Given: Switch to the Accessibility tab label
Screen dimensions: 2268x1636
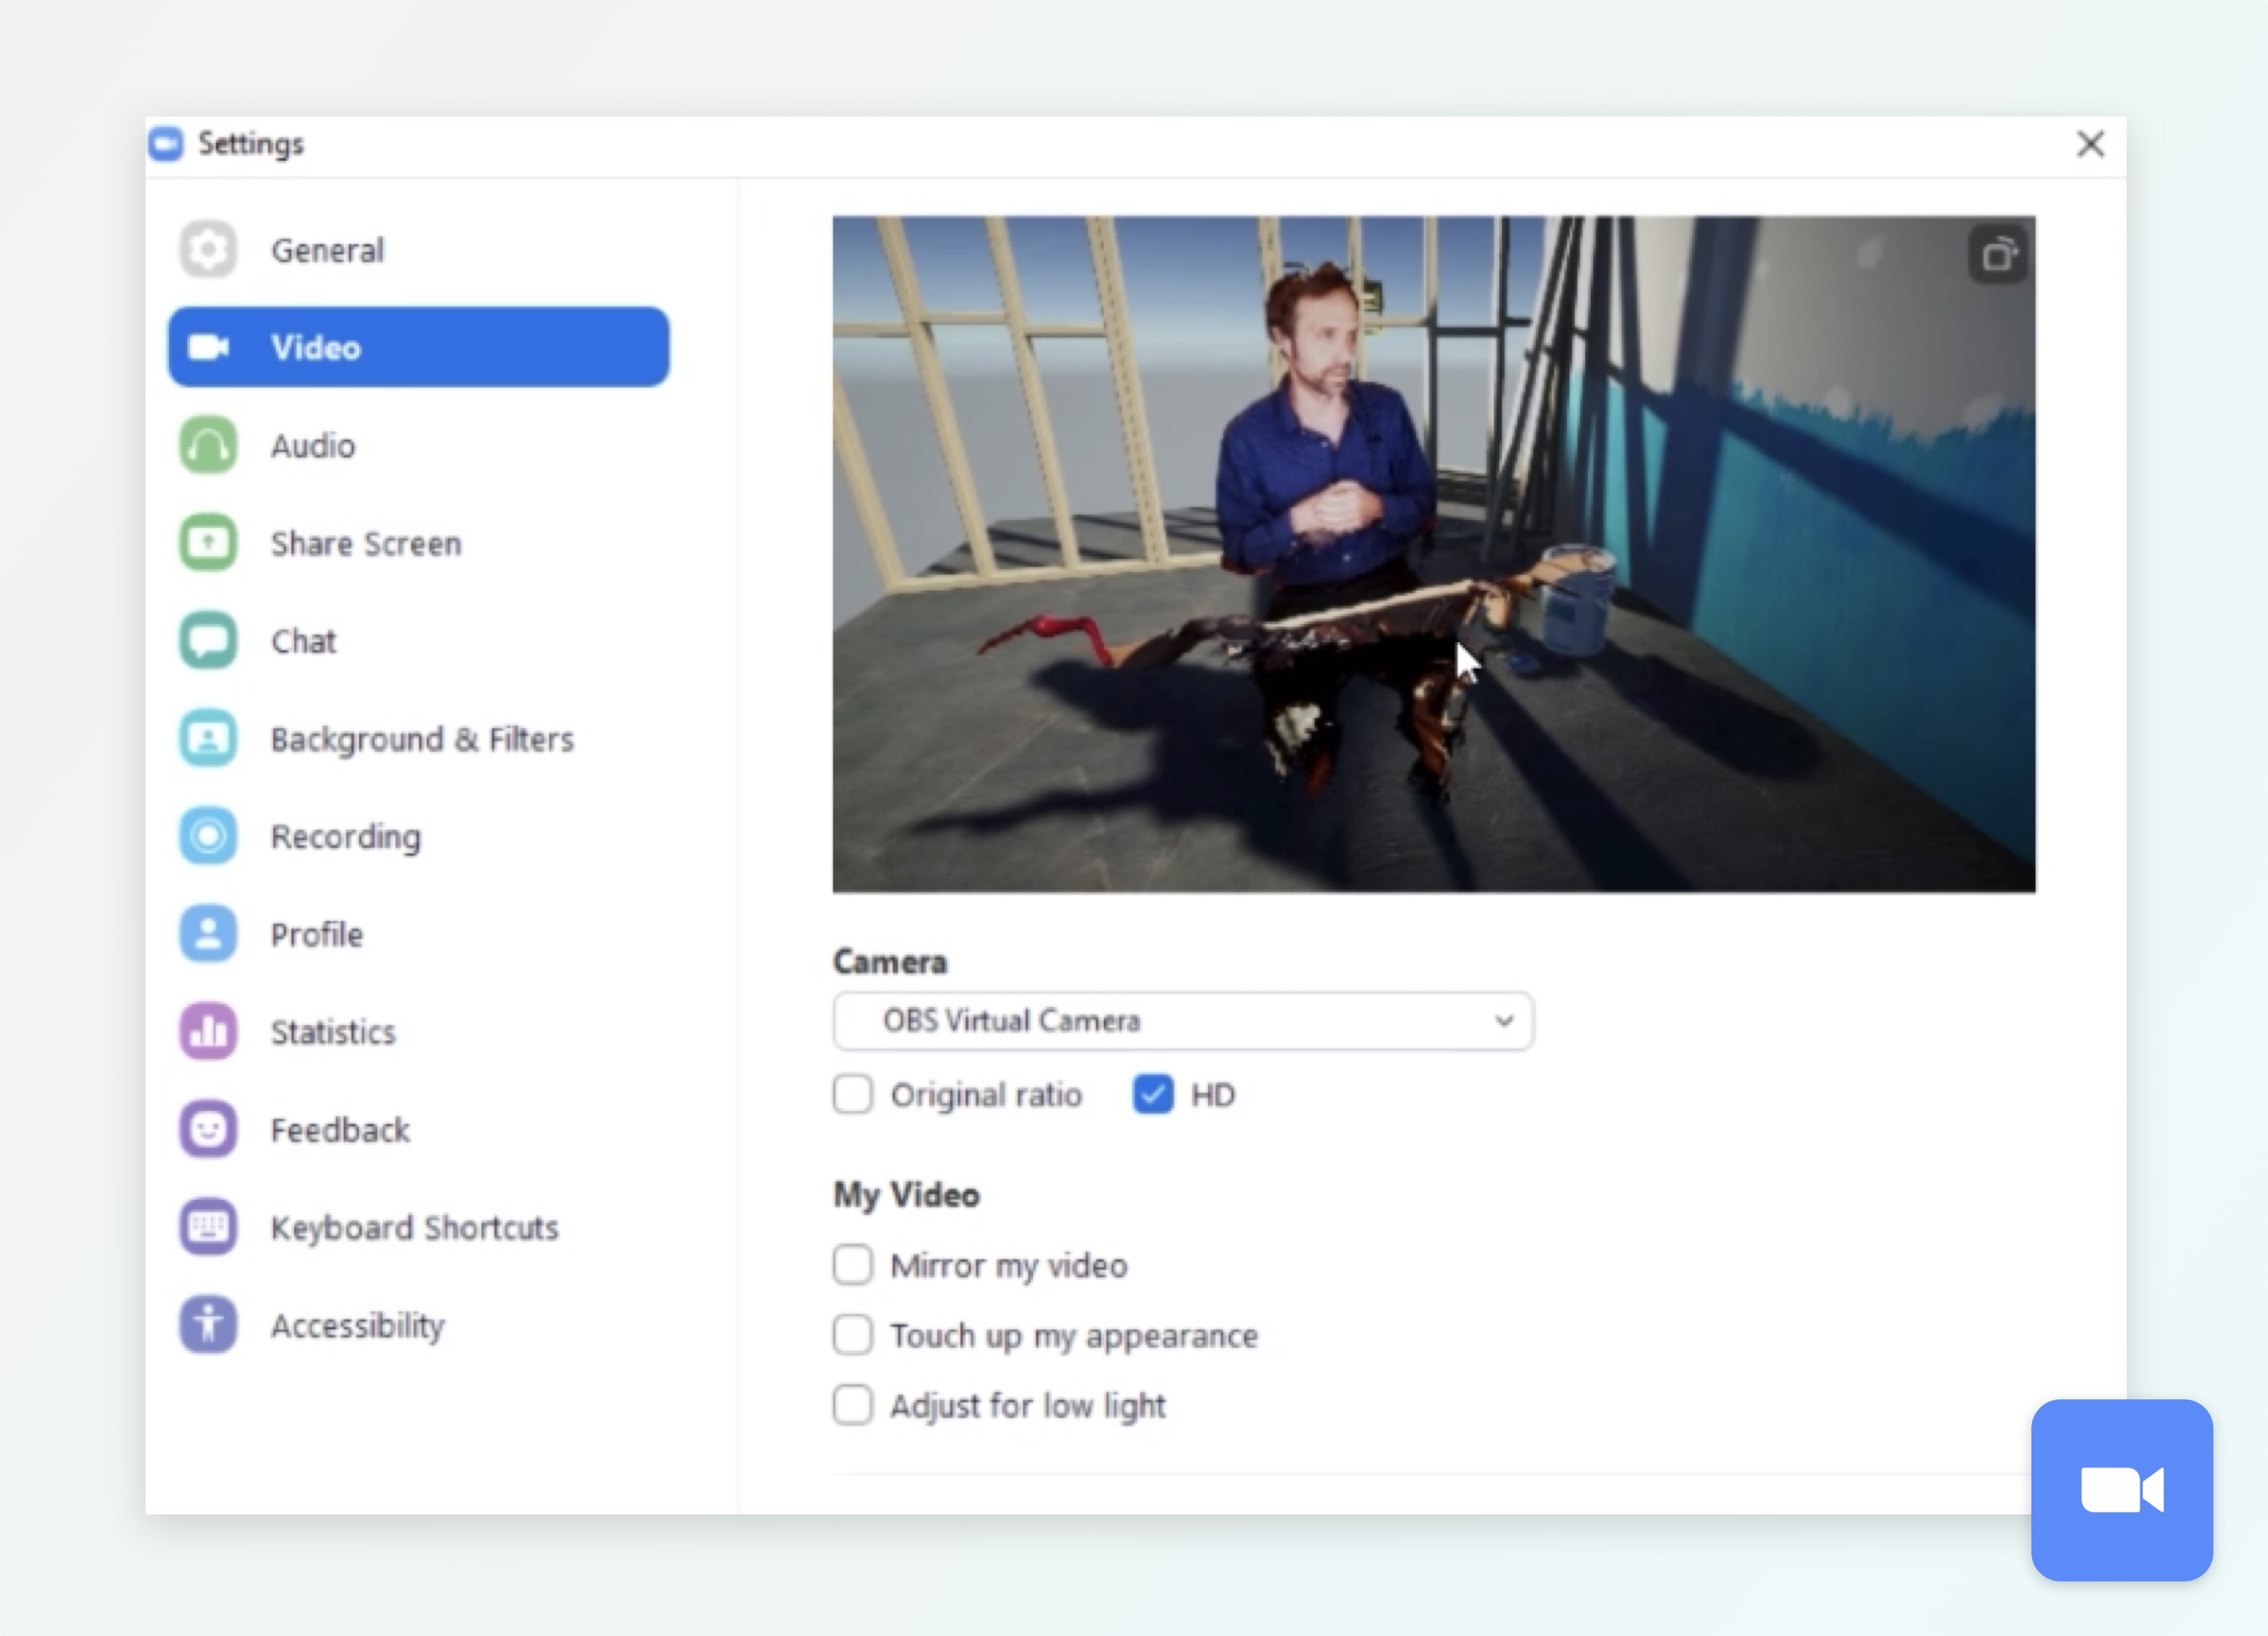Looking at the screenshot, I should [x=358, y=1326].
